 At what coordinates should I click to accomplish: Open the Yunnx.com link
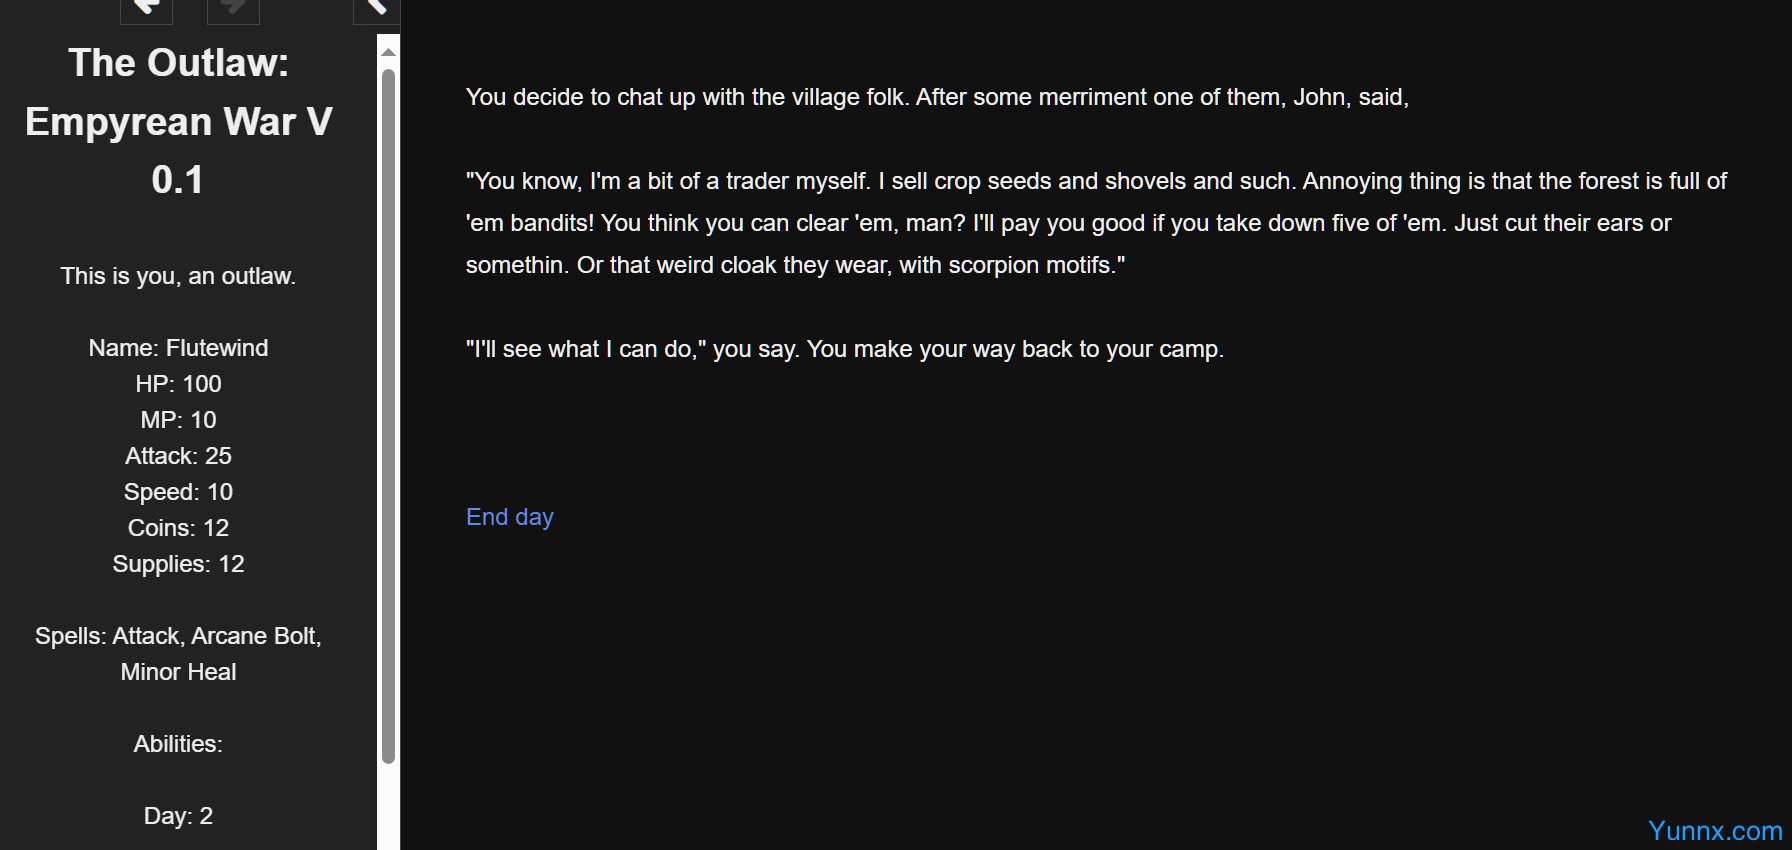pyautogui.click(x=1714, y=831)
